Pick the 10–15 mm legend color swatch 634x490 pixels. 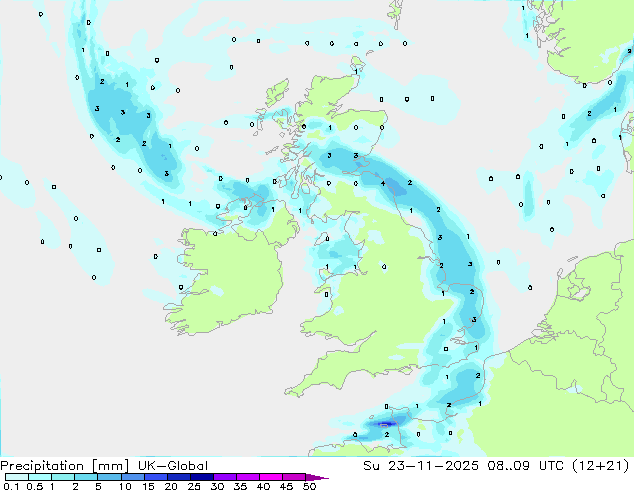pos(133,477)
